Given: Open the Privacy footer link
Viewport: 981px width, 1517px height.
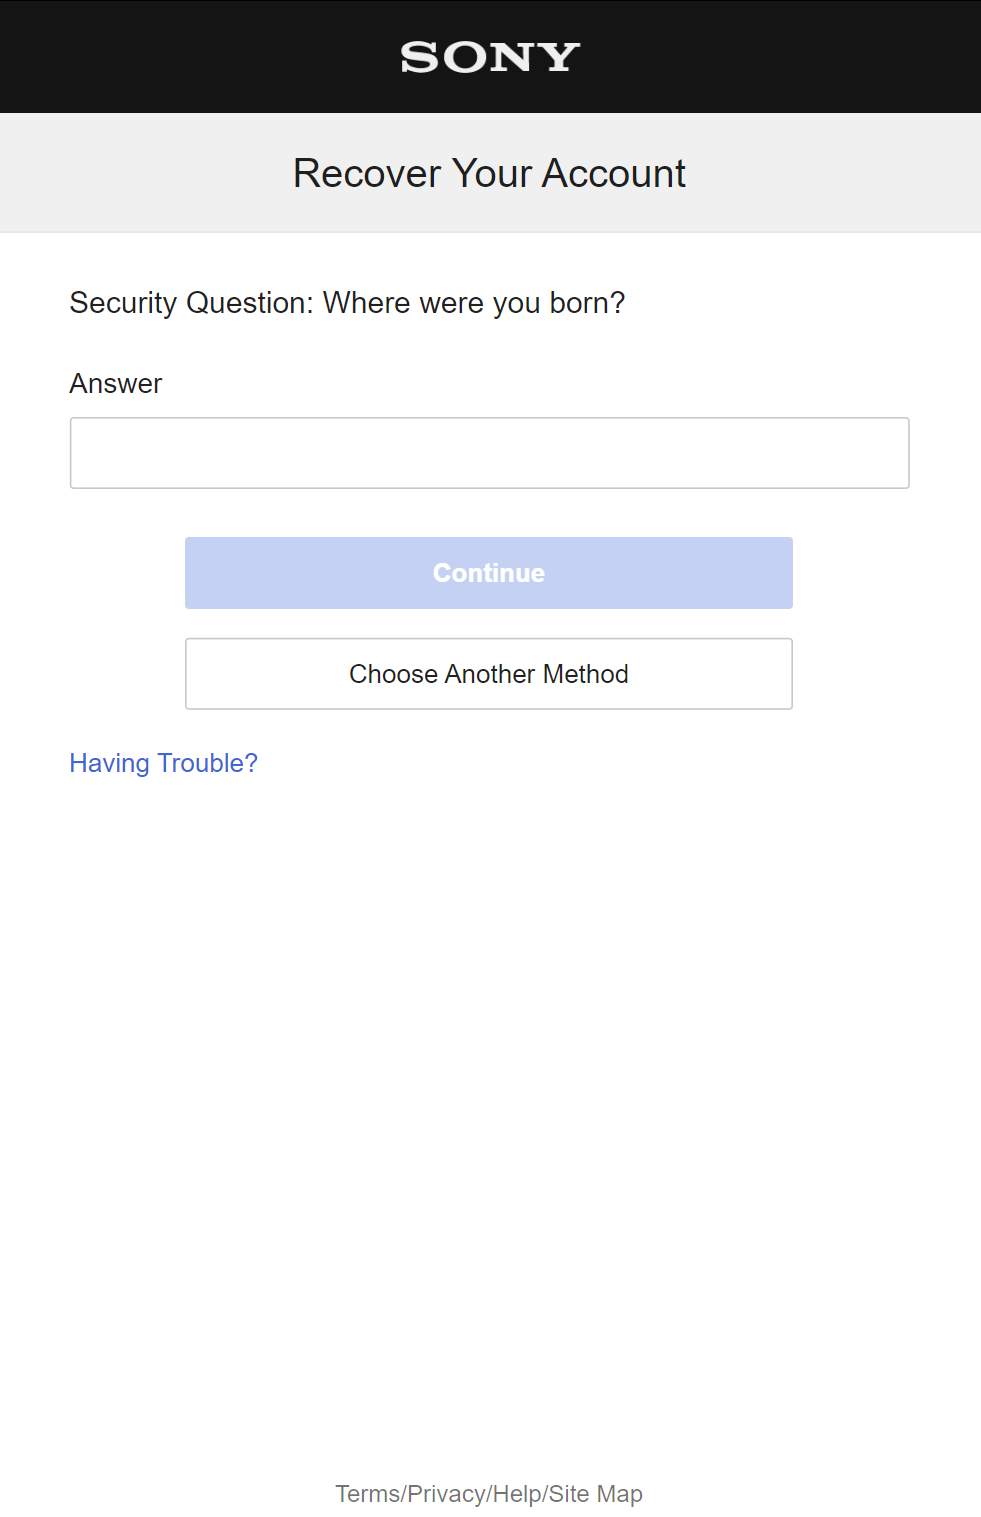Looking at the screenshot, I should (446, 1494).
